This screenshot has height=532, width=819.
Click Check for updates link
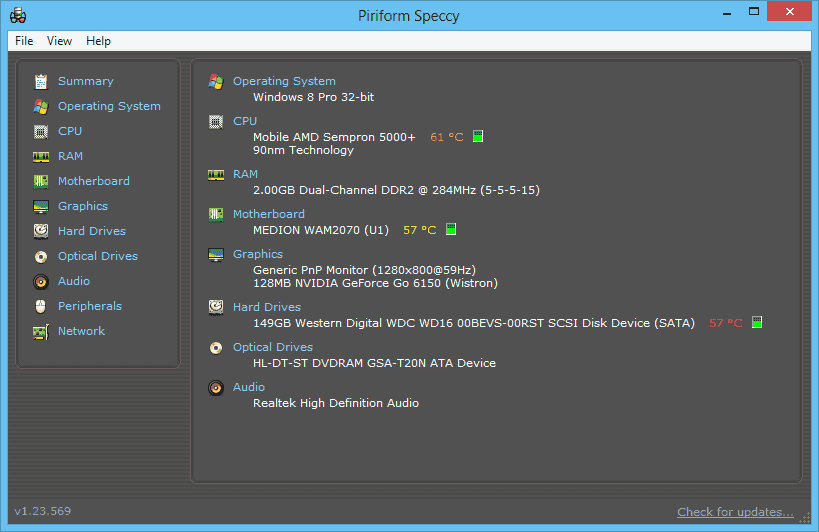pyautogui.click(x=735, y=512)
